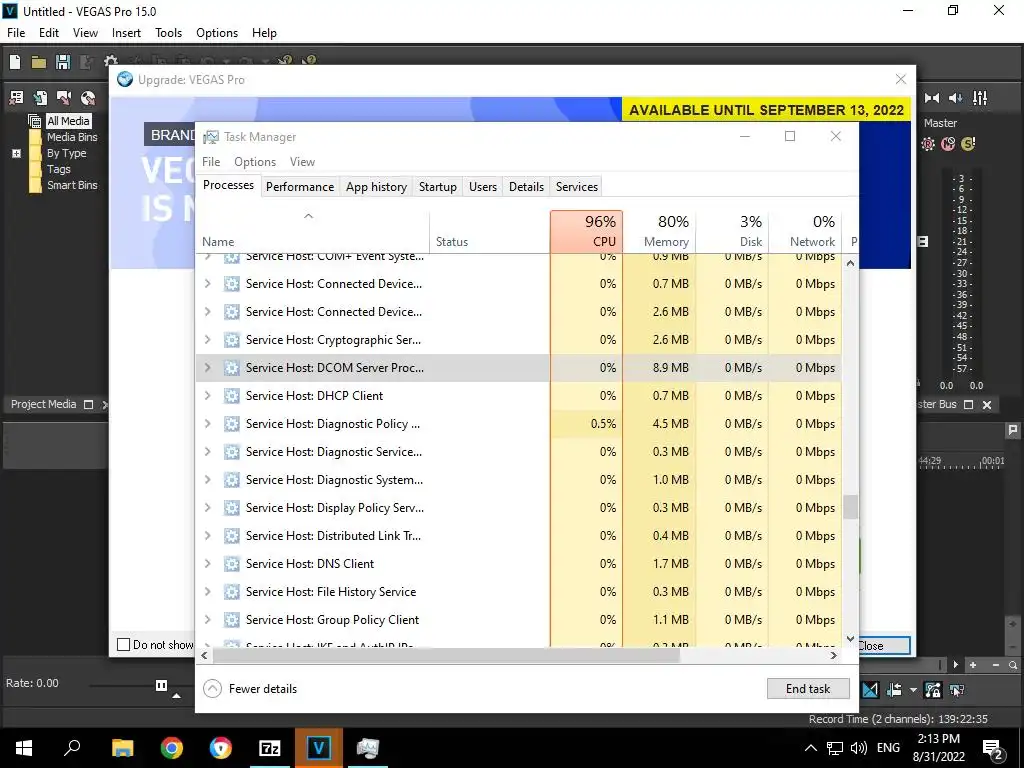
Task: Click the Rate slider handle in VEGAS
Action: point(161,685)
